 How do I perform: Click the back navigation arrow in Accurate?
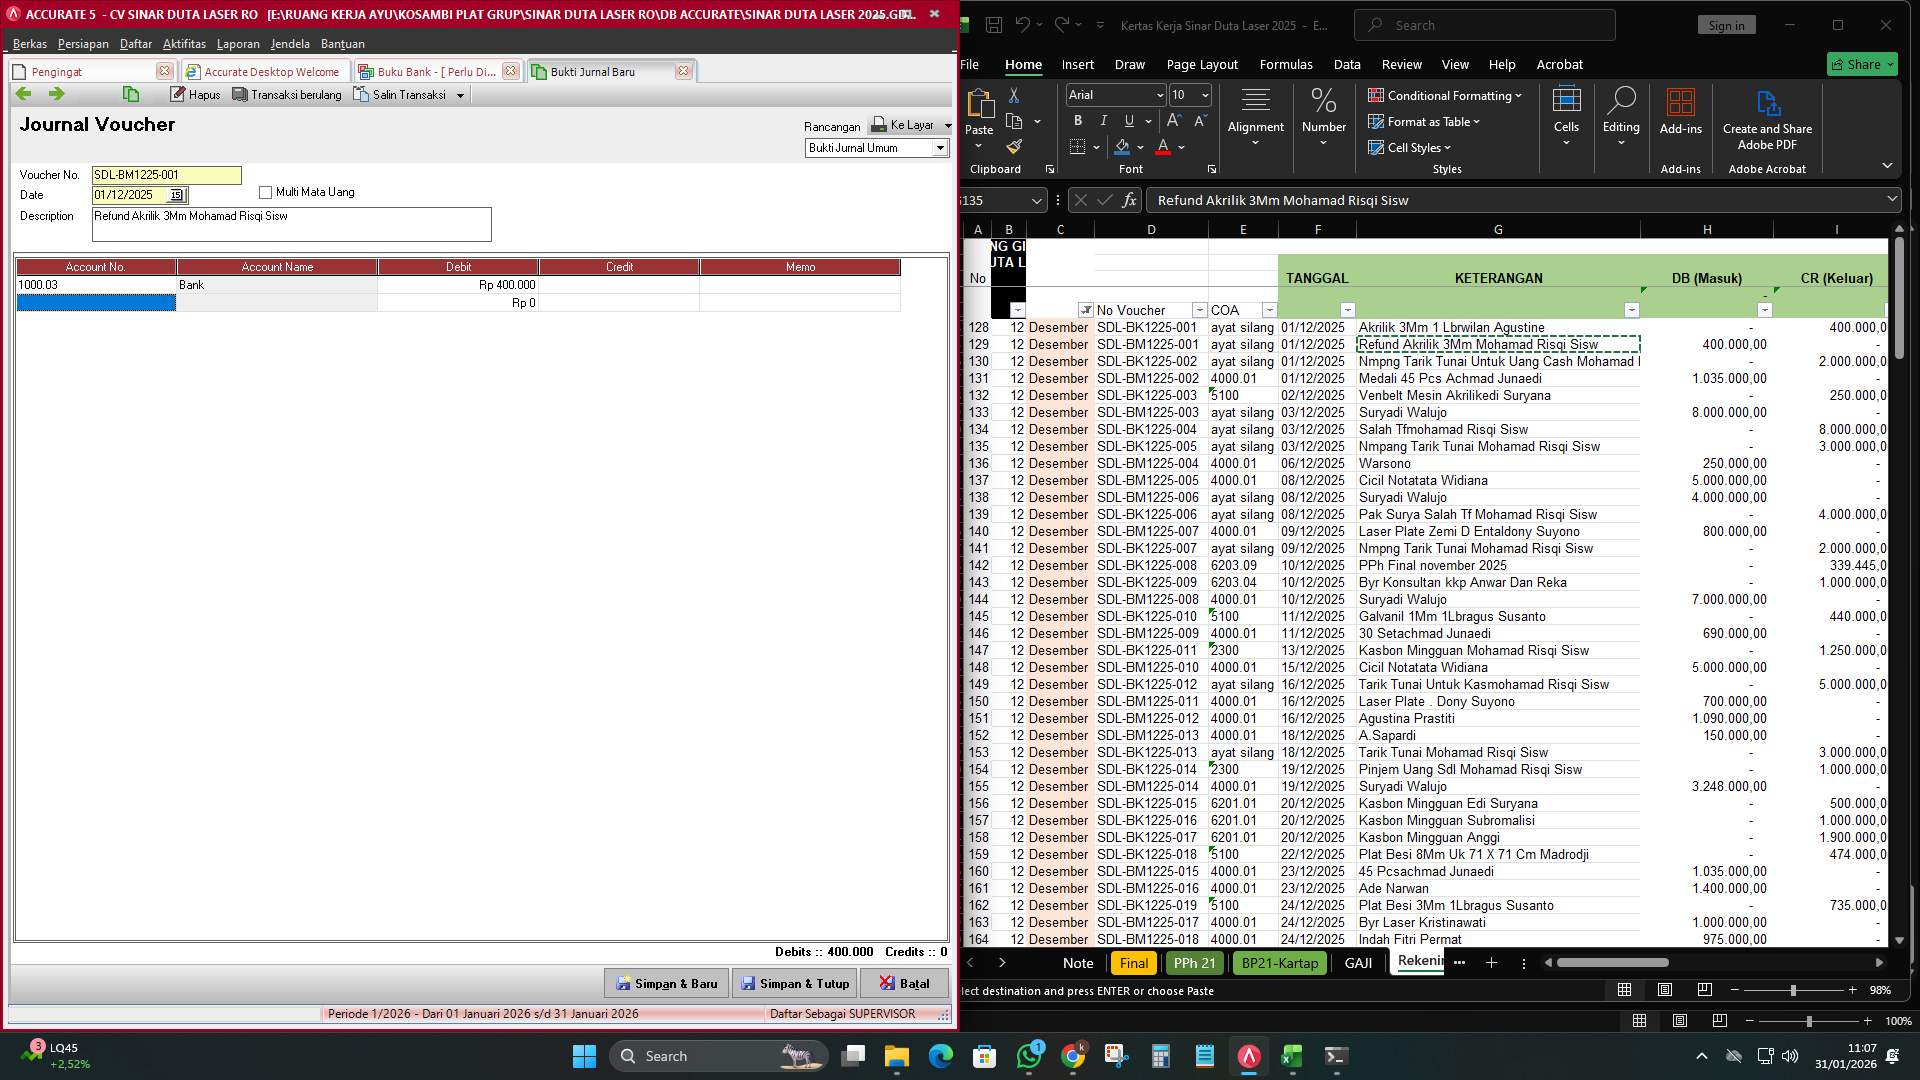(x=23, y=93)
